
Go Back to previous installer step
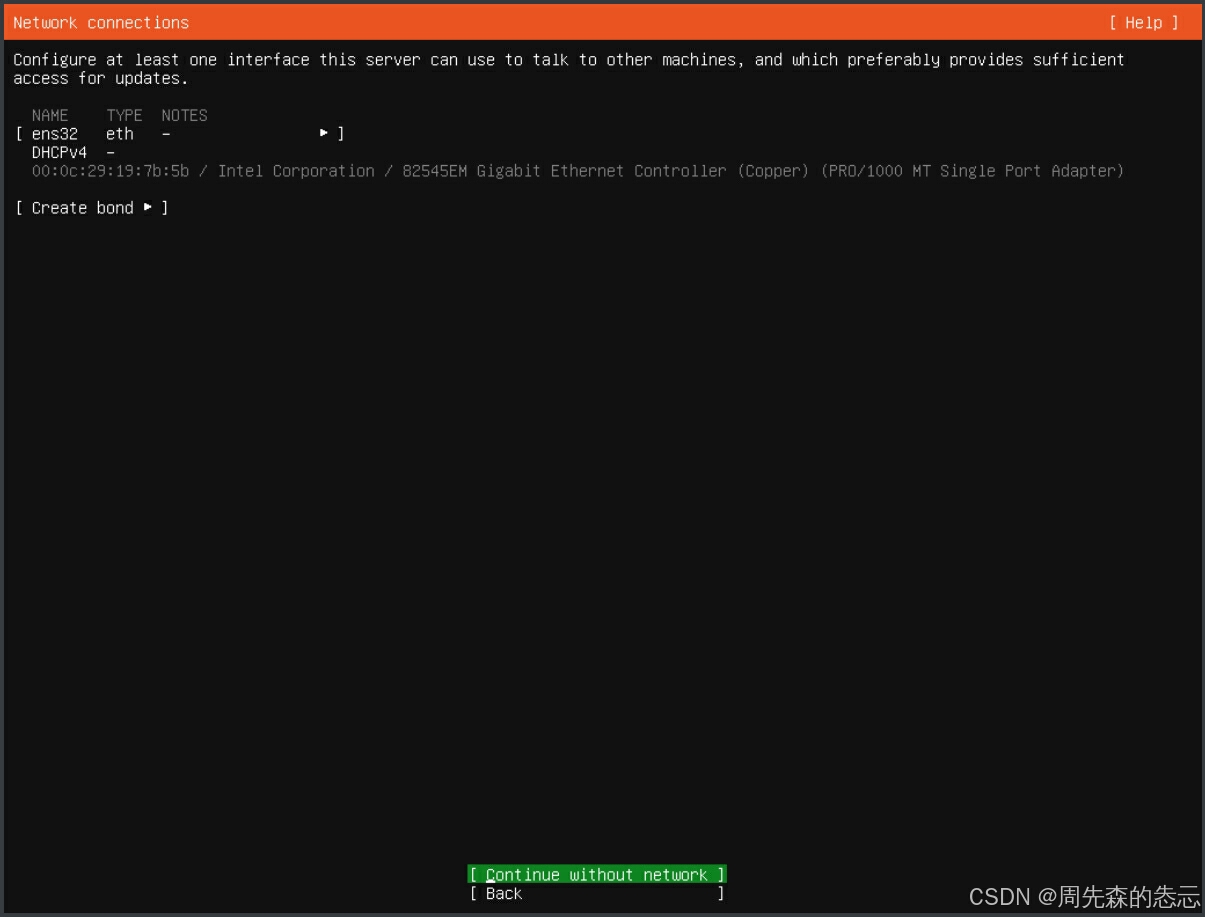pyautogui.click(x=597, y=894)
